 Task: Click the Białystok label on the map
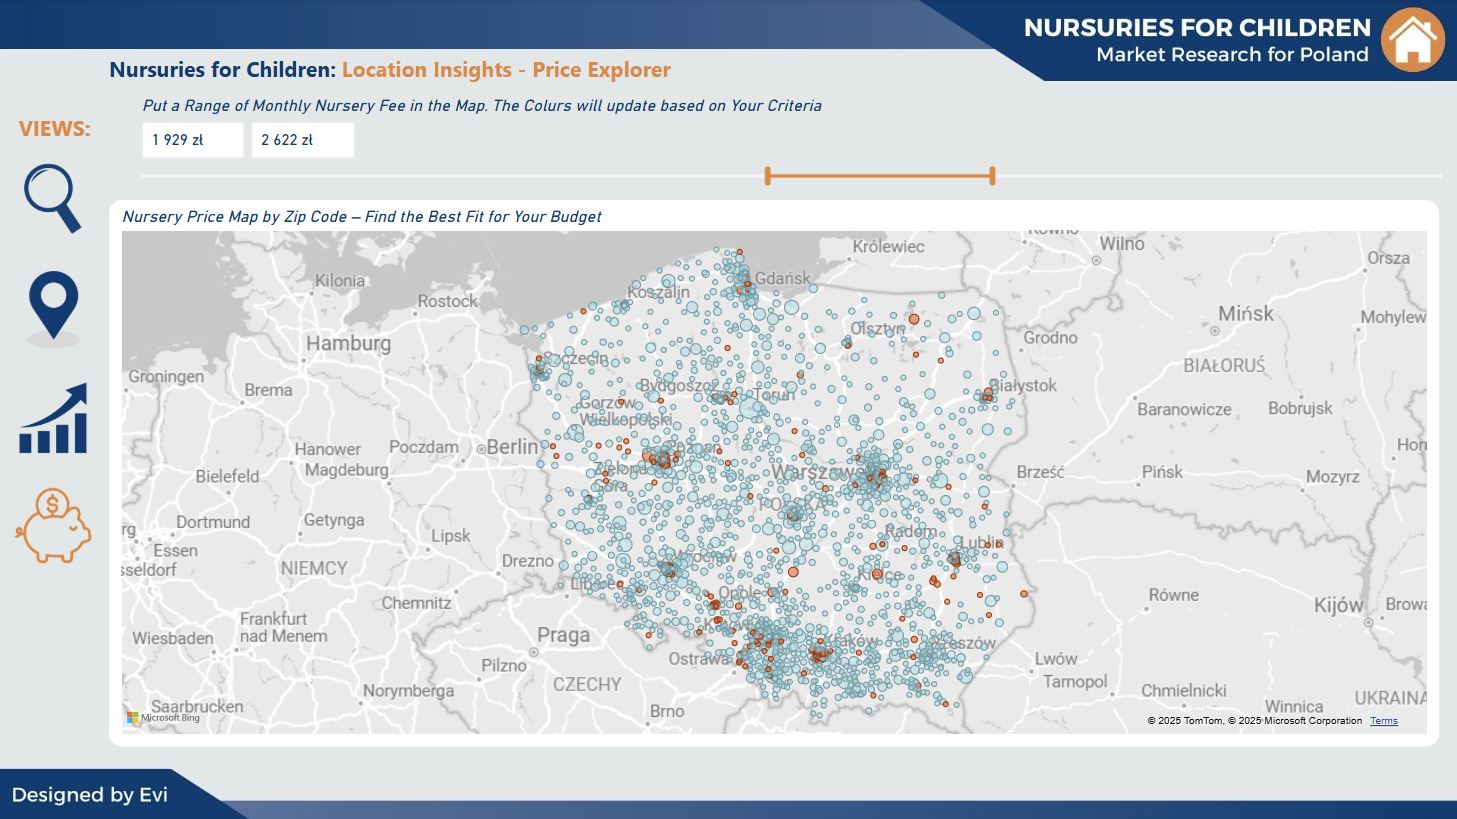click(x=1023, y=385)
